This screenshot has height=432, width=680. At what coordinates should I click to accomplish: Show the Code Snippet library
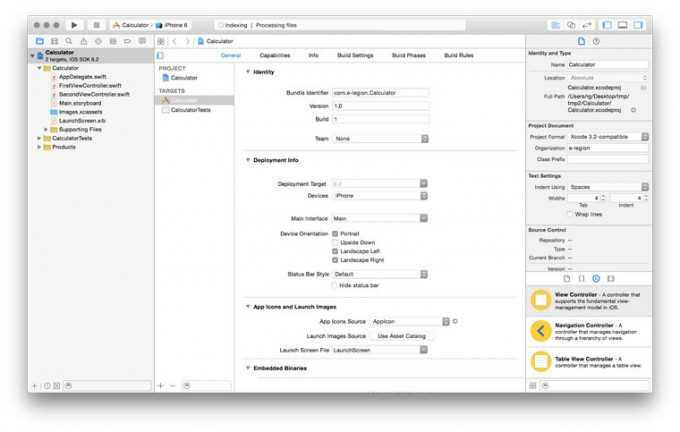tap(582, 278)
